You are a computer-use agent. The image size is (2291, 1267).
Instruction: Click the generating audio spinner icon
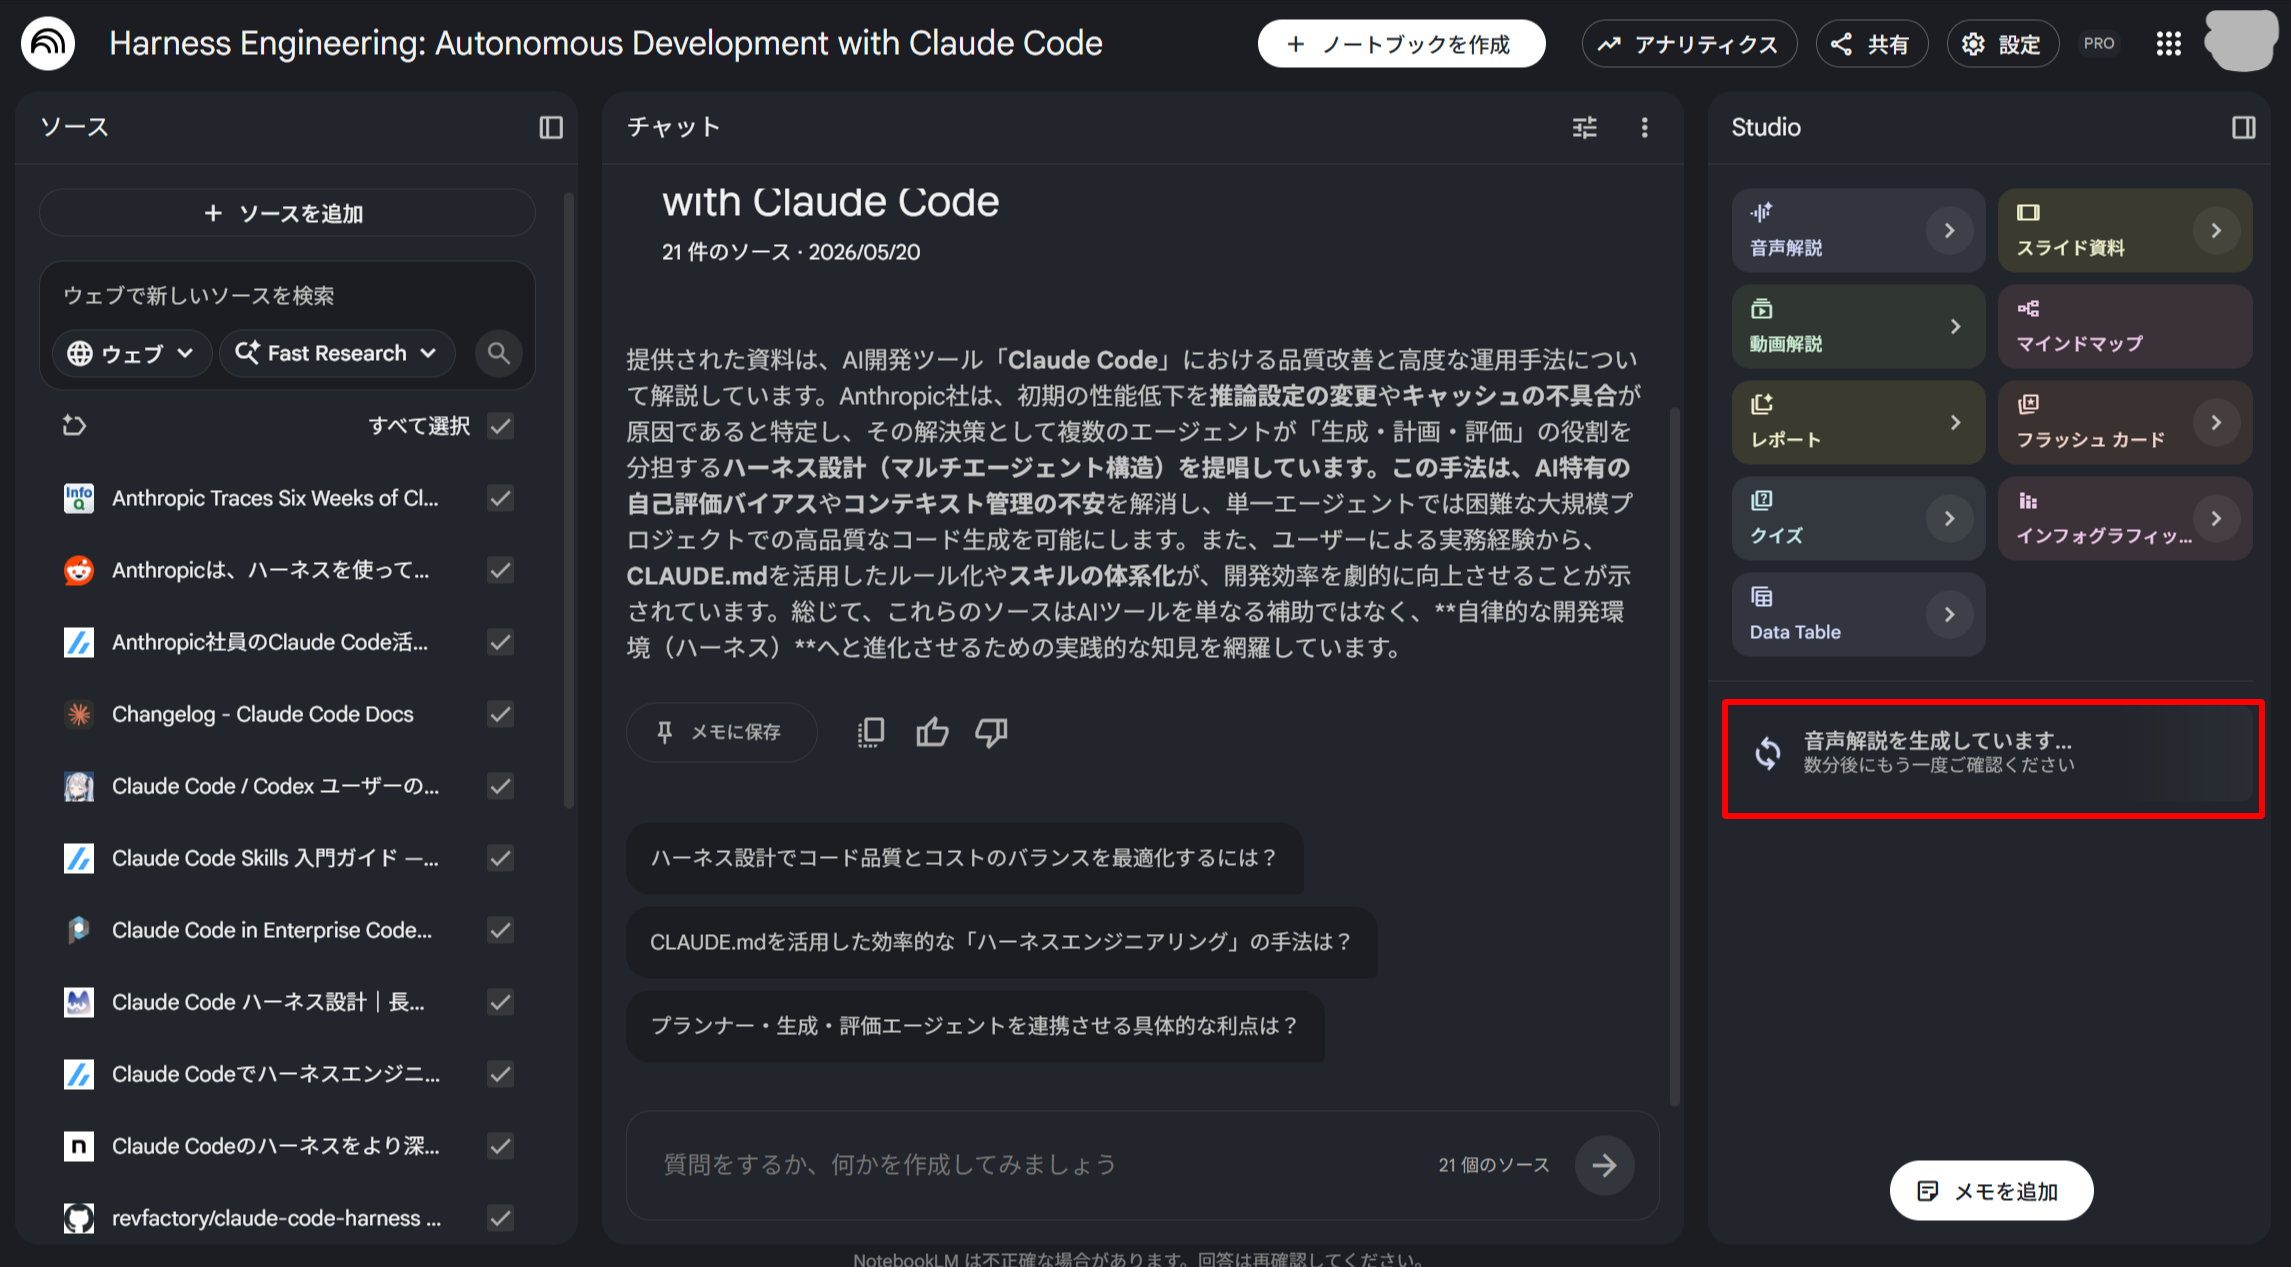pos(1768,752)
